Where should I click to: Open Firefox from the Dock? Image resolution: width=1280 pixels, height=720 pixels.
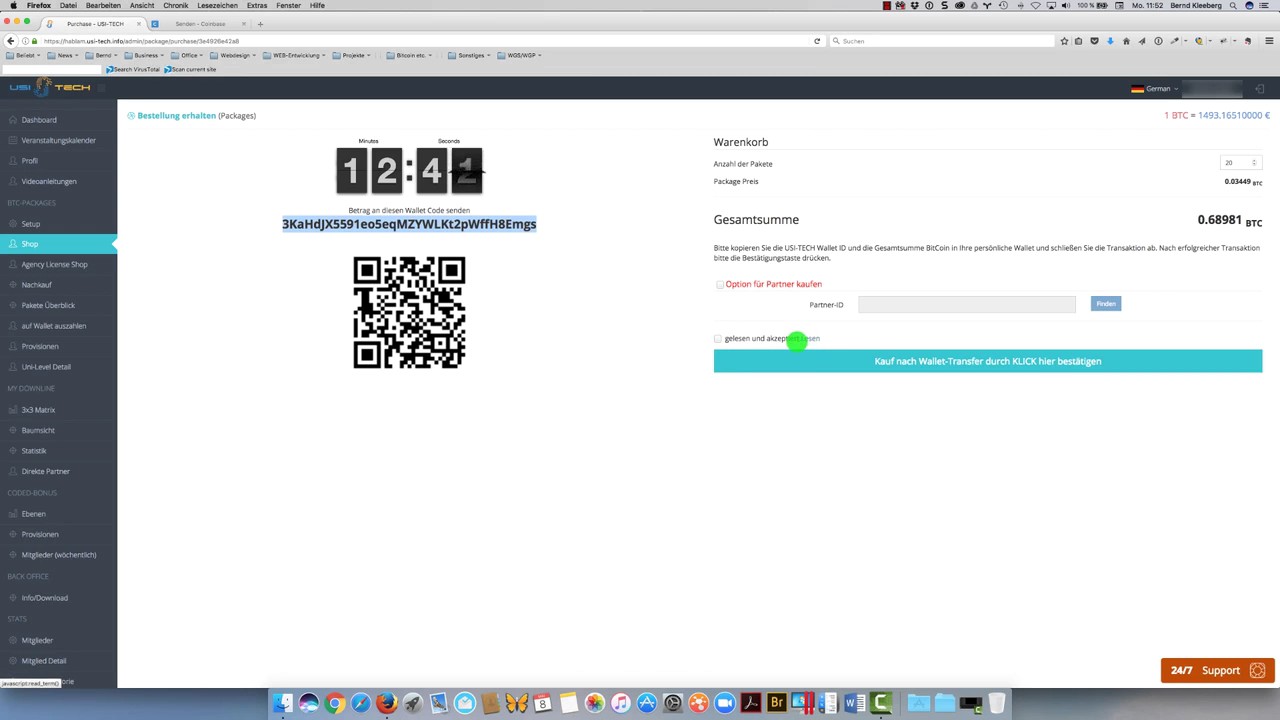(386, 703)
